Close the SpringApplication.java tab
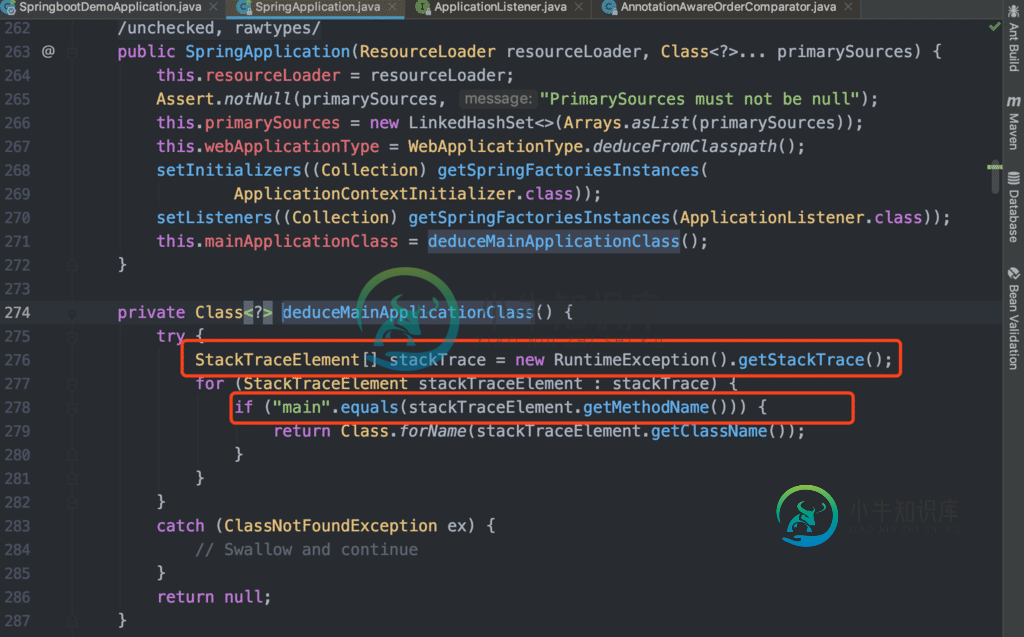 click(392, 7)
